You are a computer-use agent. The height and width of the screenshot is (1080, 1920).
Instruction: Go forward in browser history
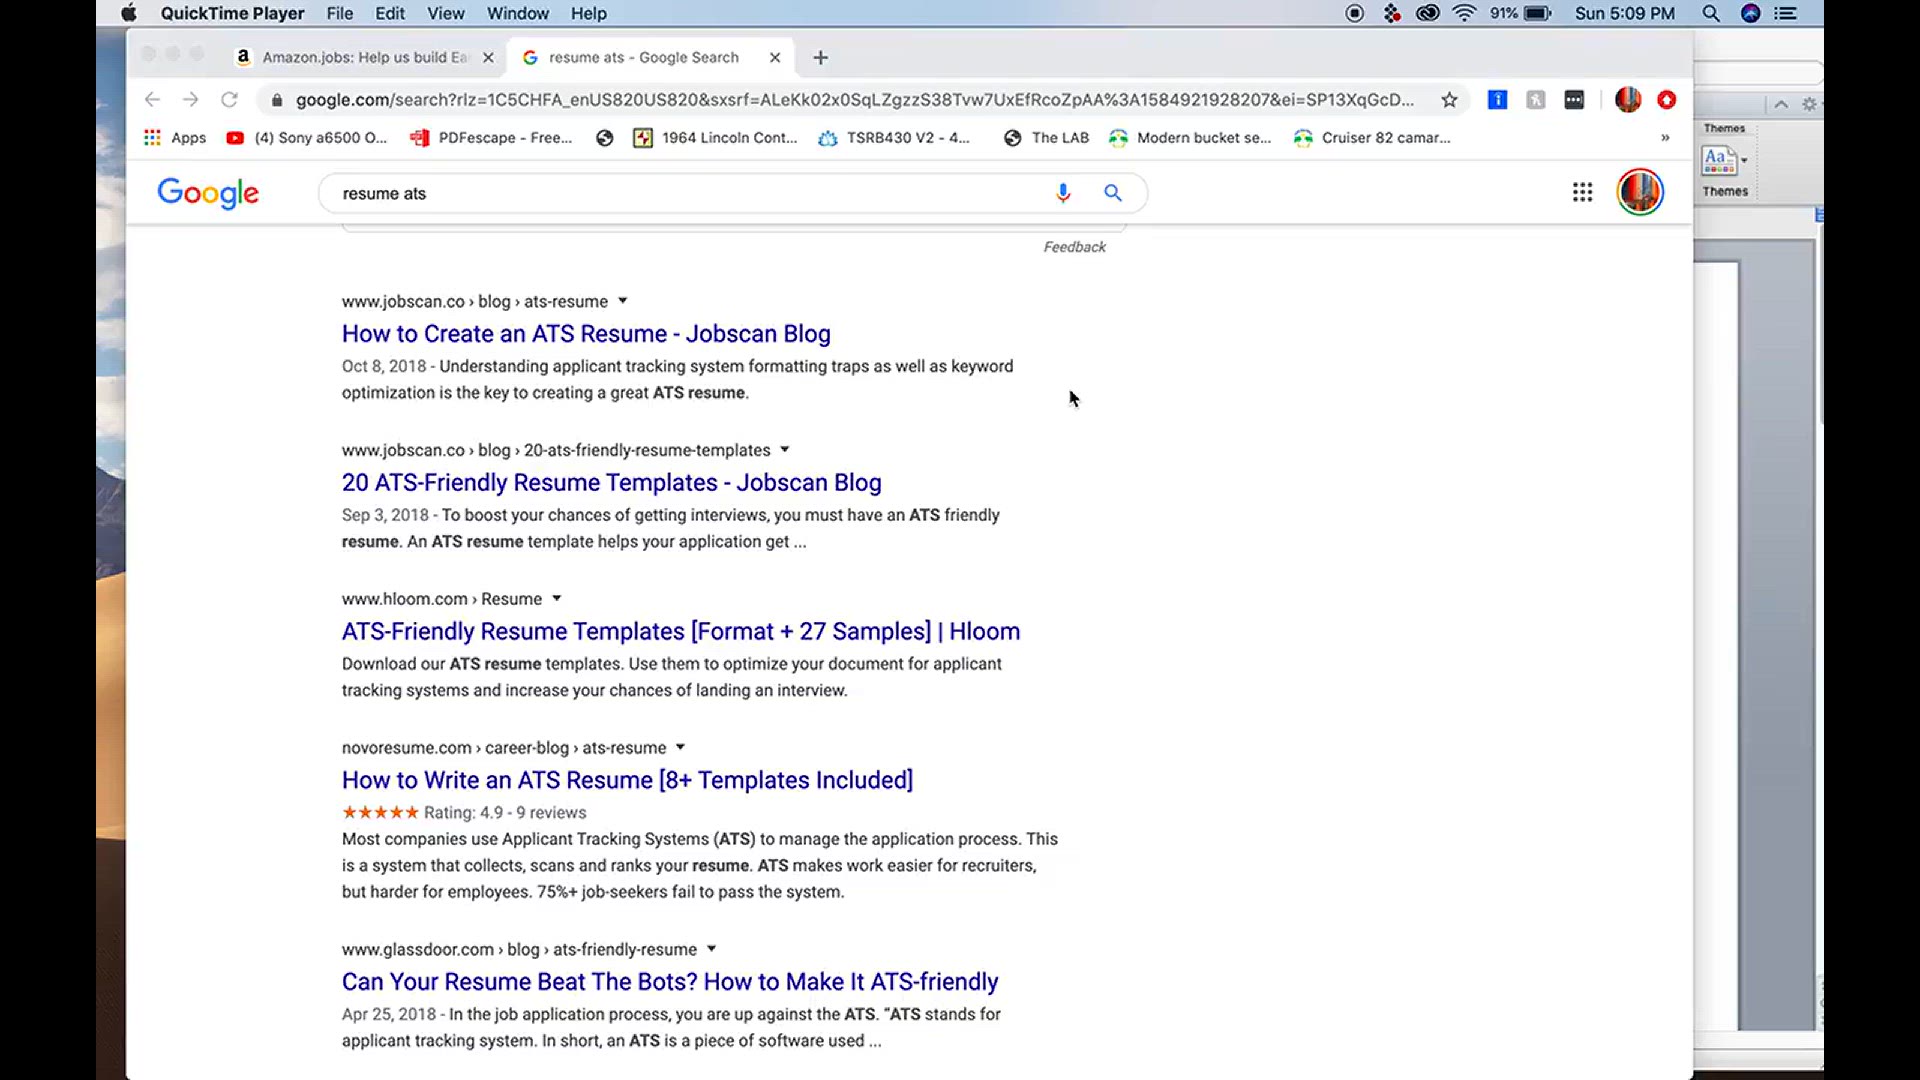[191, 100]
